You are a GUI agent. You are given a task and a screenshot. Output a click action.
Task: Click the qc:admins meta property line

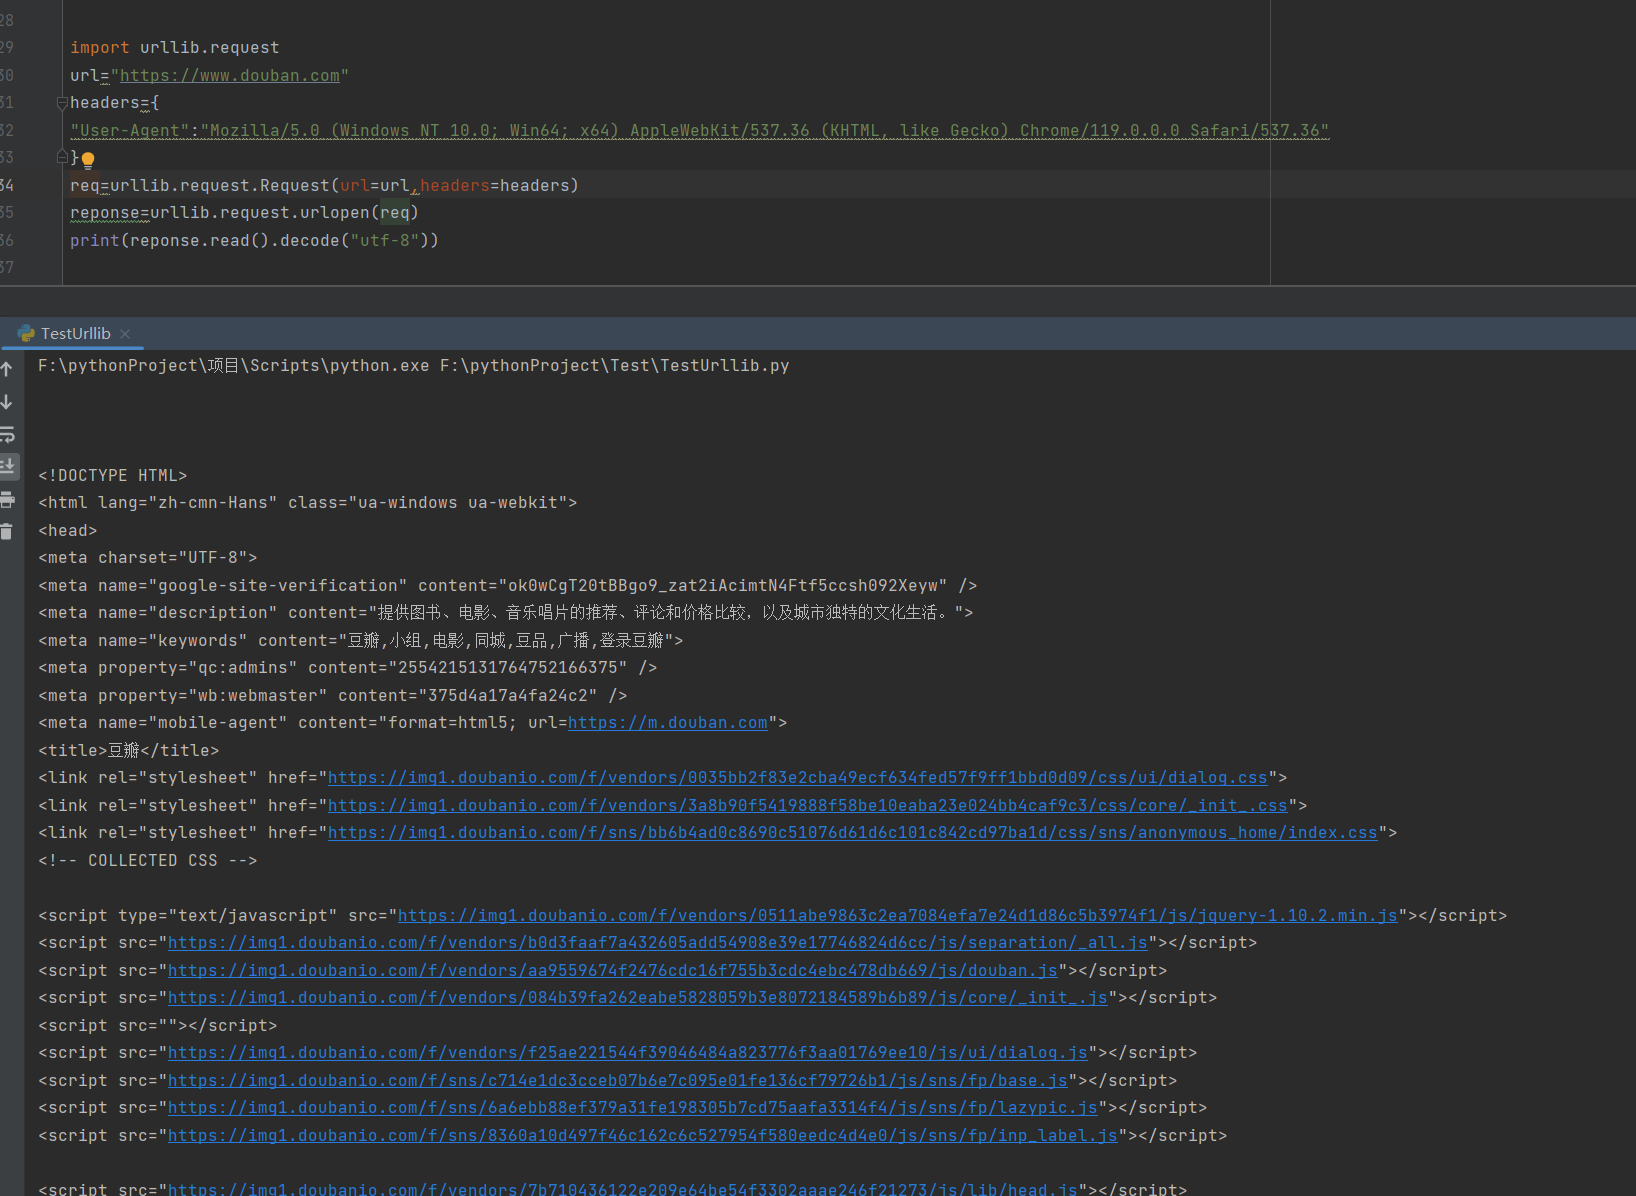point(348,668)
